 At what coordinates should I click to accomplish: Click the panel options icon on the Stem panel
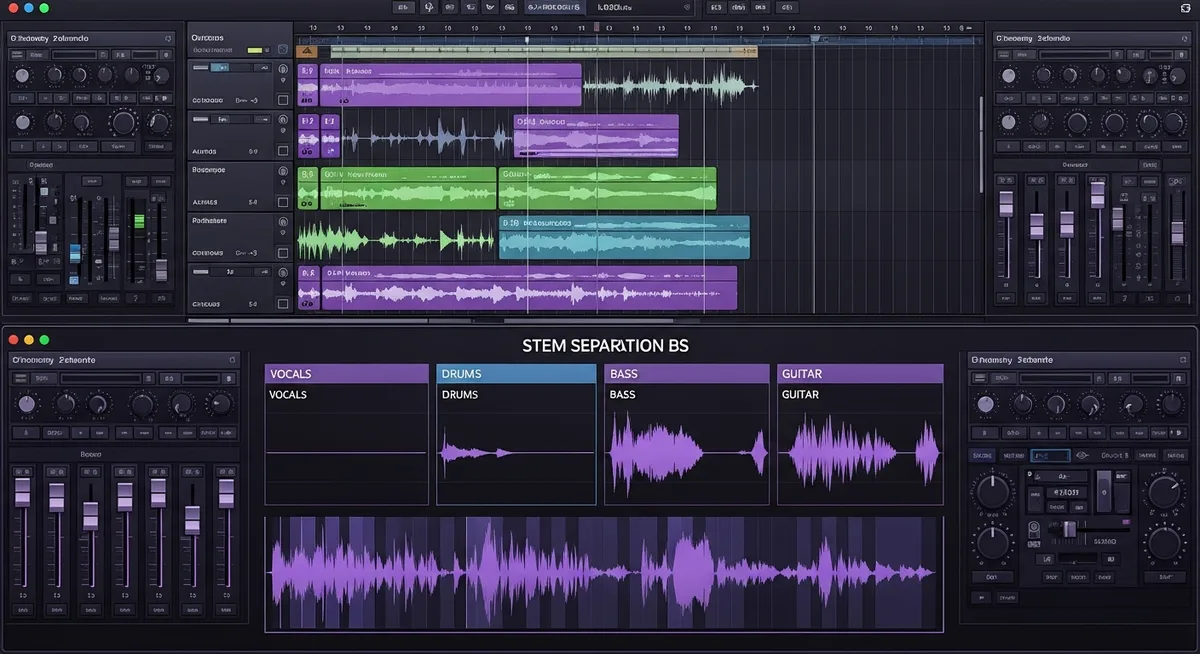[232, 359]
